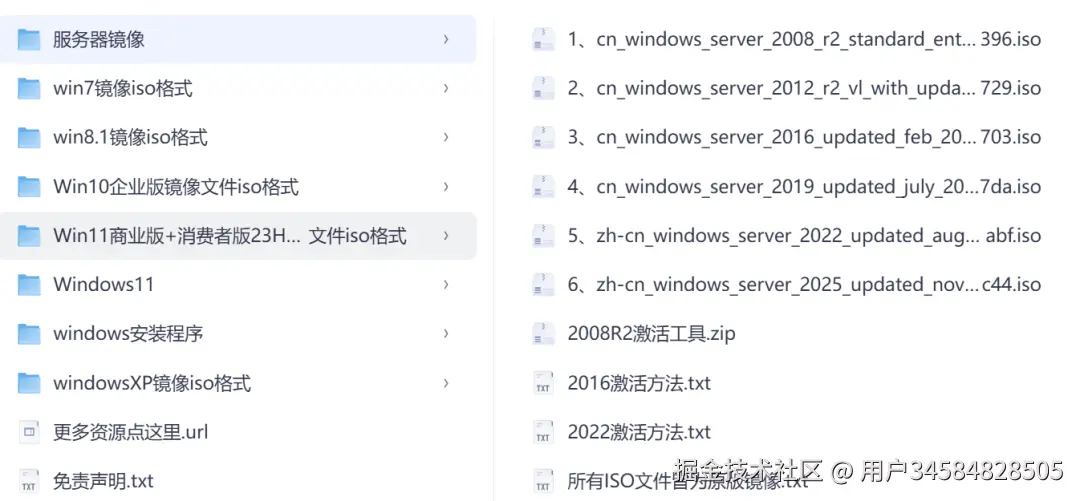Viewport: 1080px width, 501px height.
Task: Select the Win10企业版镜像文件iso格式 folder name
Action: pyautogui.click(x=176, y=187)
